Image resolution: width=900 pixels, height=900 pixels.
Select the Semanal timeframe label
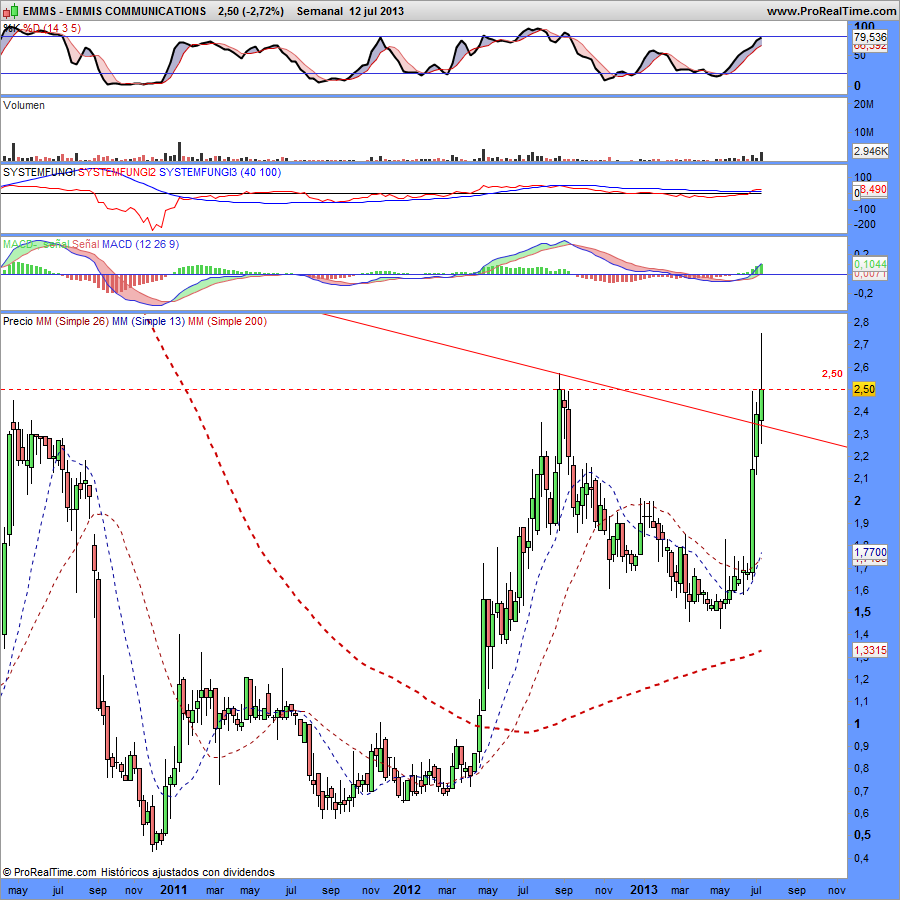click(x=320, y=11)
